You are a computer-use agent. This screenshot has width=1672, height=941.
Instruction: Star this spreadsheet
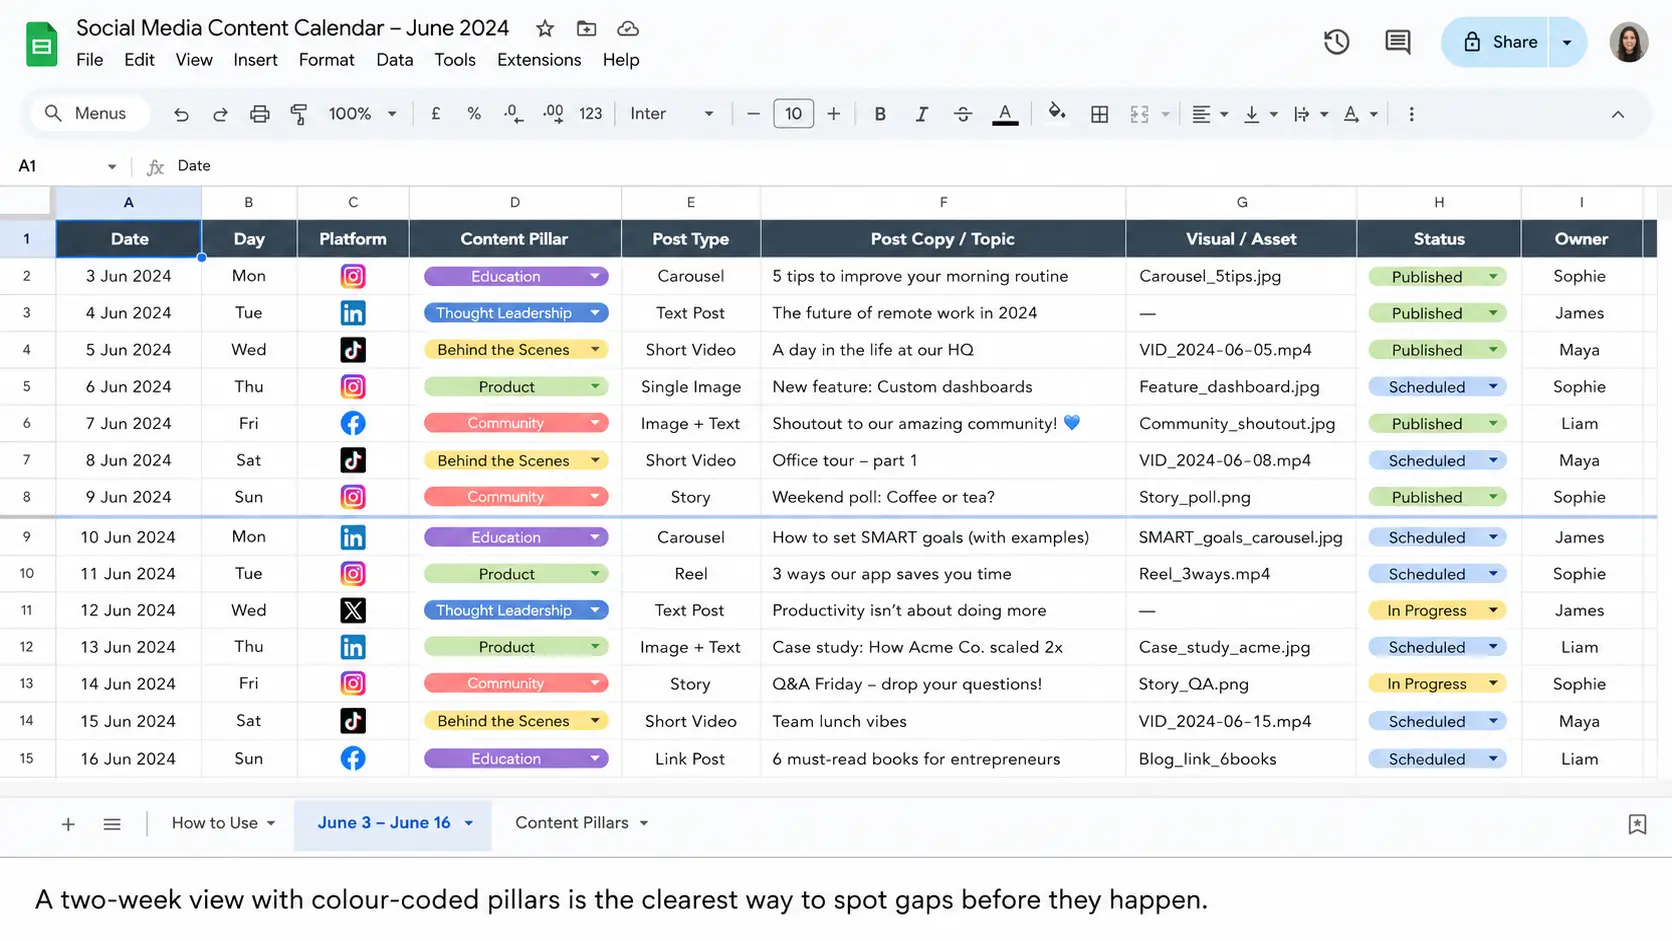coord(545,28)
